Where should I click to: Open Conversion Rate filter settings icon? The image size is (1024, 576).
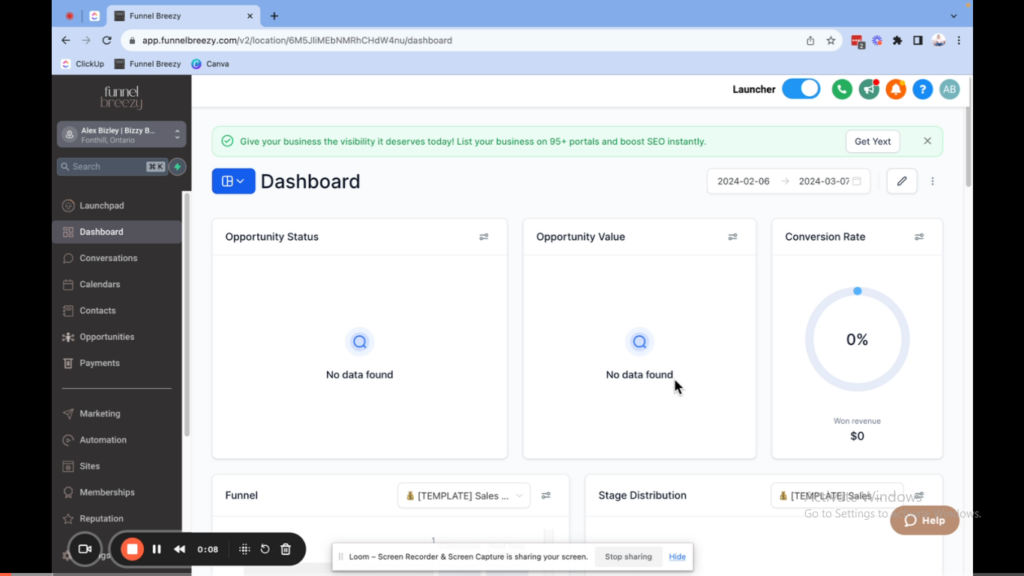(919, 237)
